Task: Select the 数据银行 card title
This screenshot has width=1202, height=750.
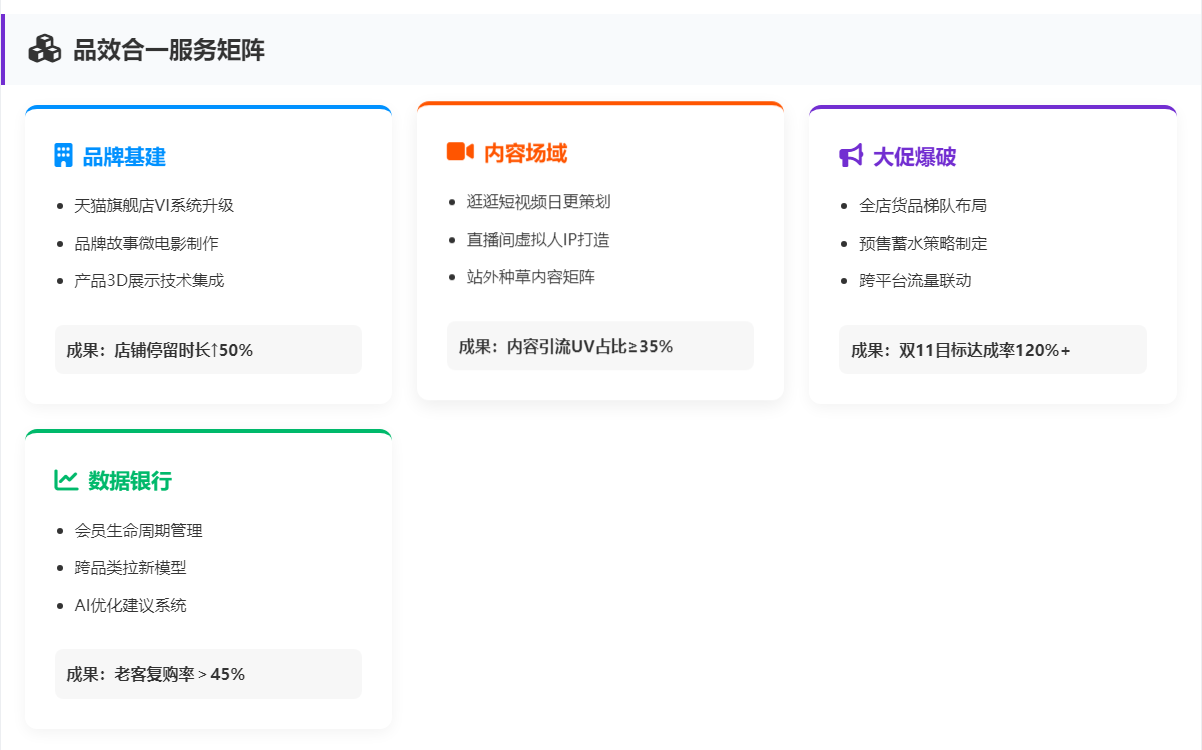Action: 130,481
